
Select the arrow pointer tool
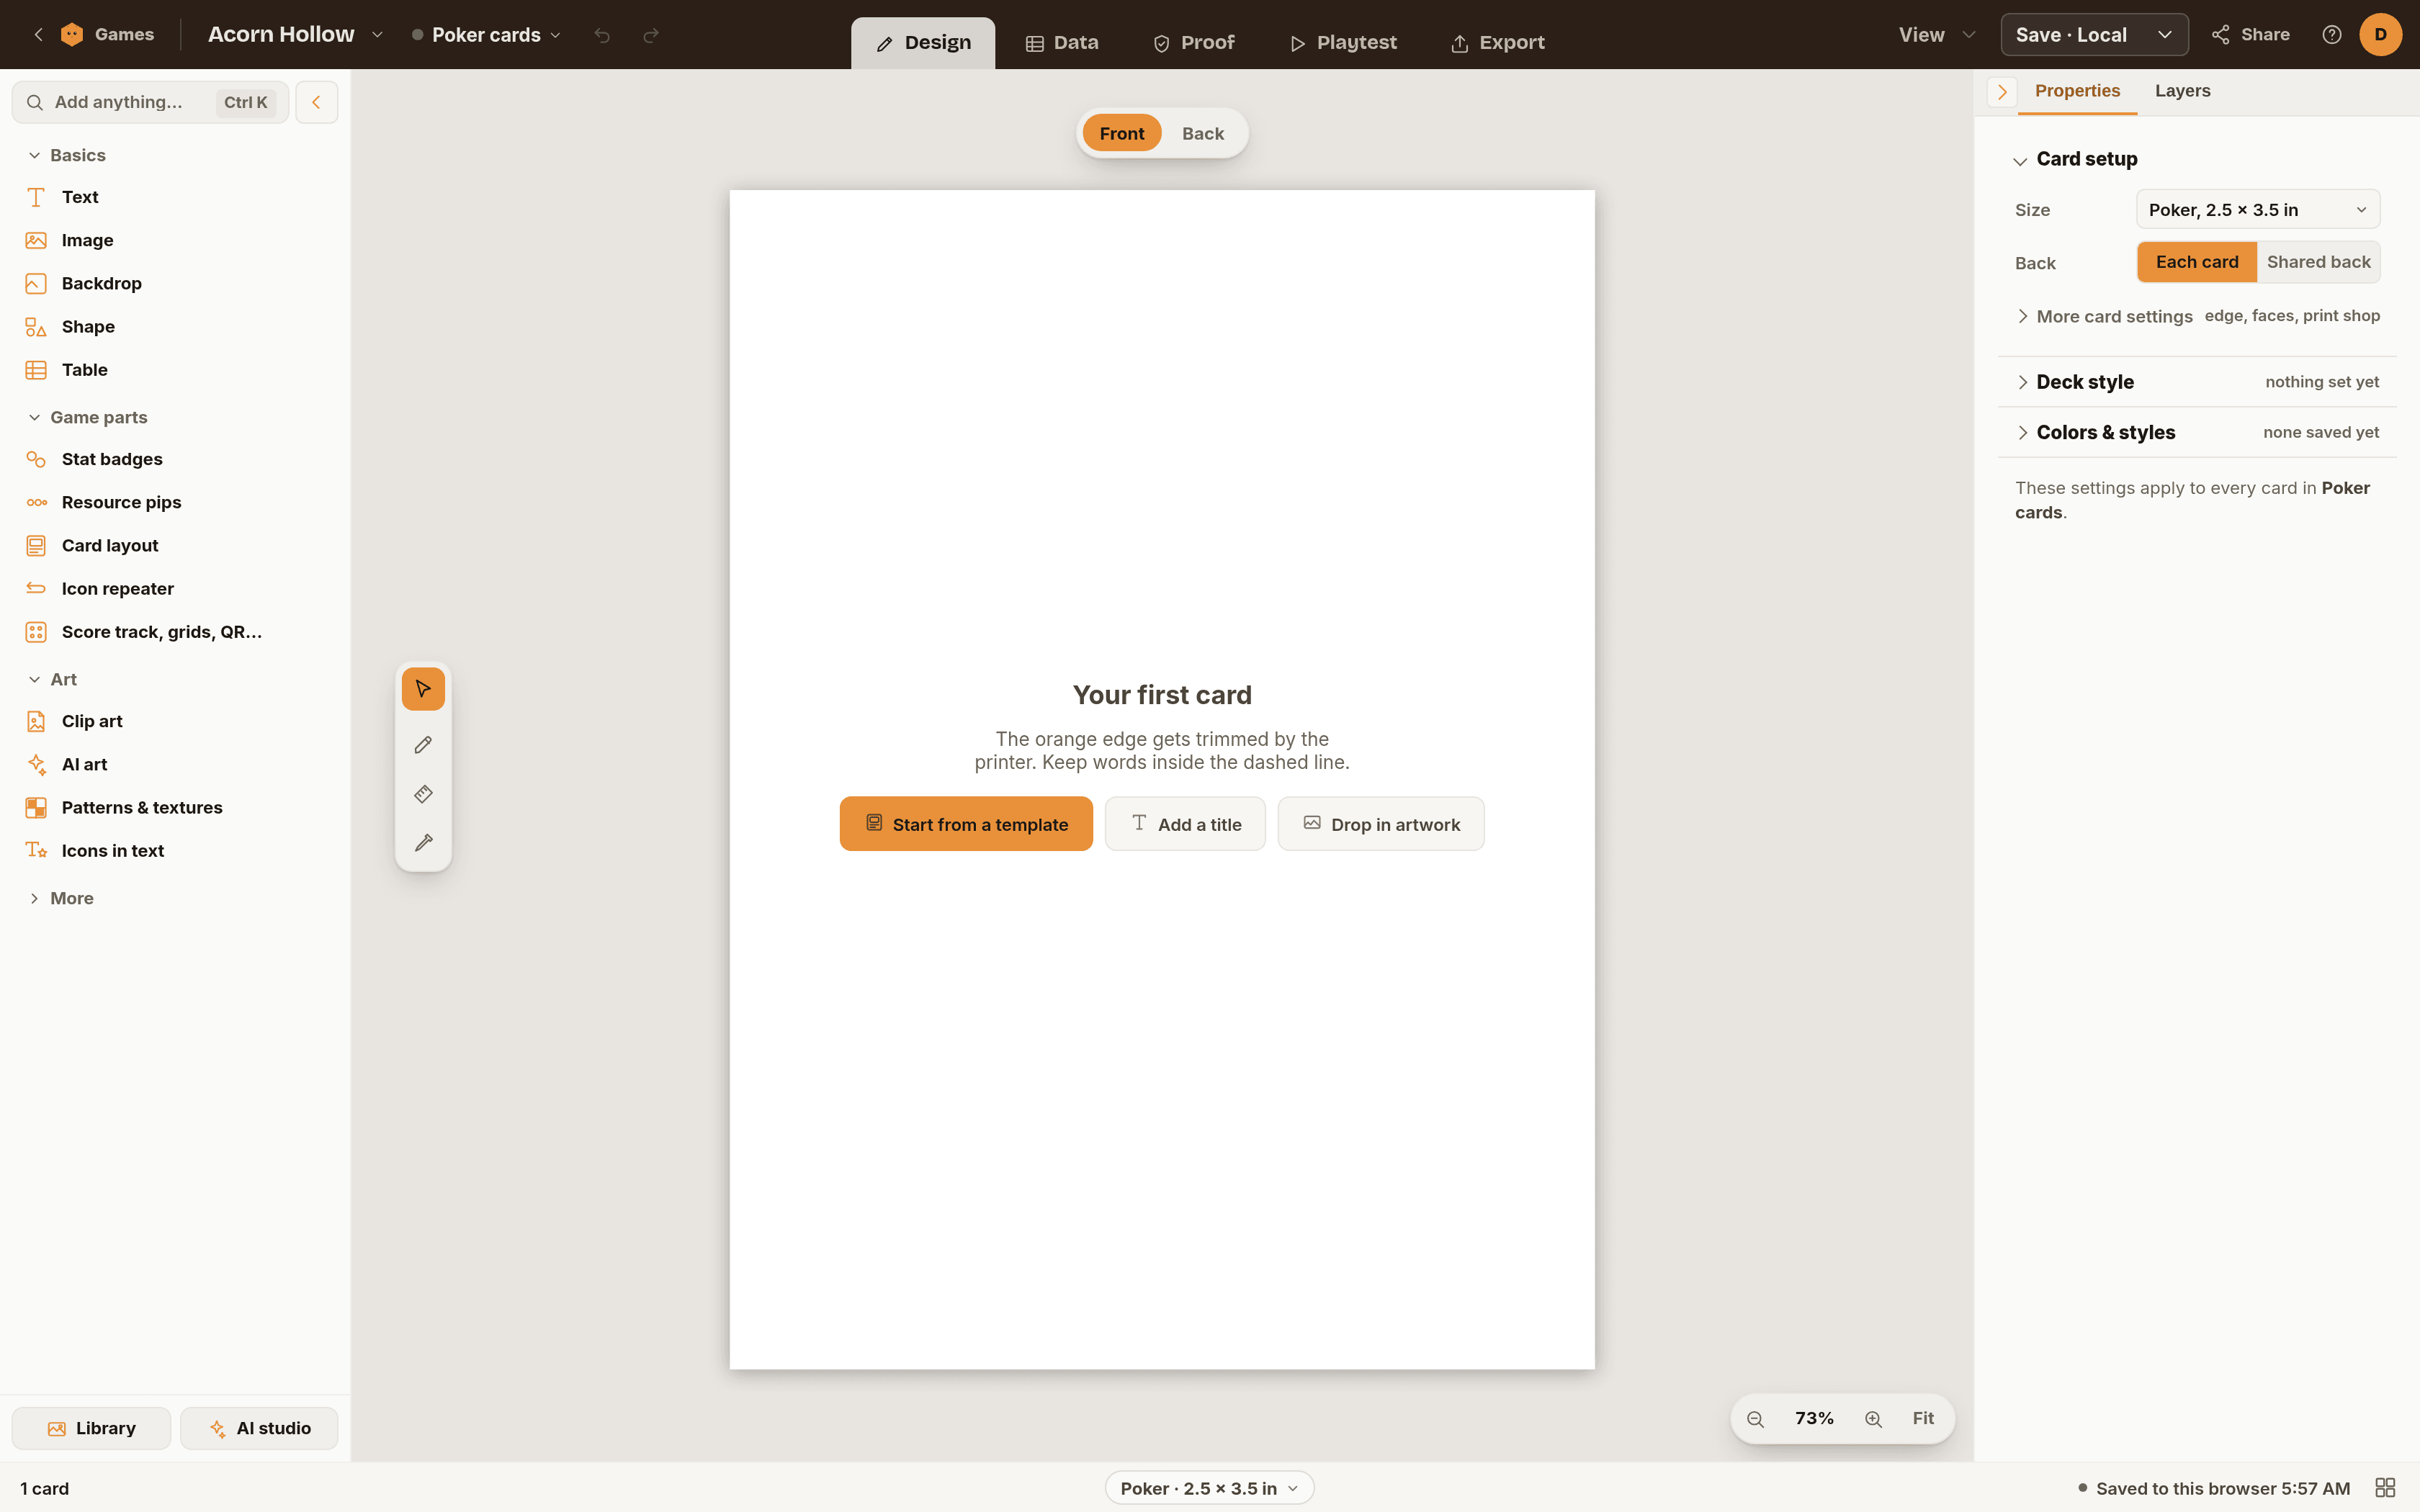click(423, 689)
